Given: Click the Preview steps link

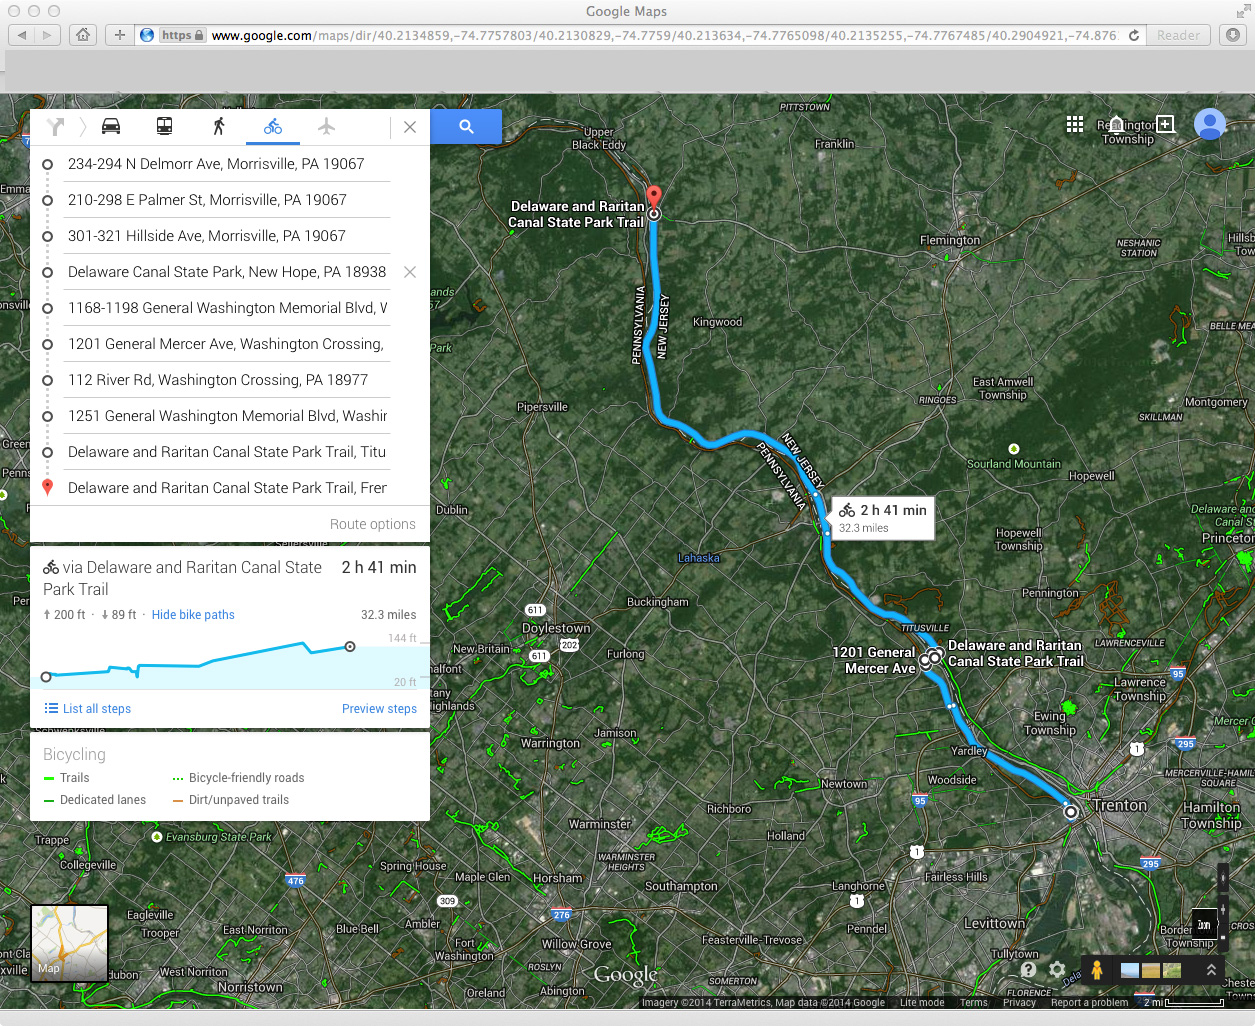Looking at the screenshot, I should pyautogui.click(x=379, y=709).
